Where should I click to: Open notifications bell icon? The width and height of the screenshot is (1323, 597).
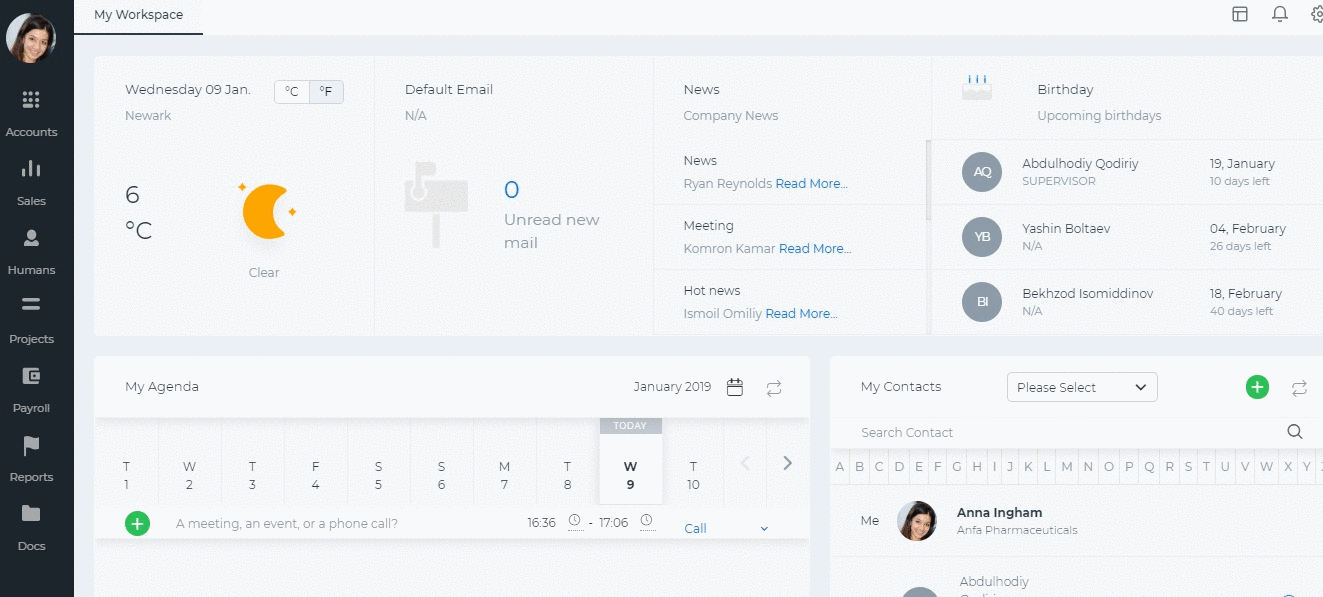(x=1280, y=14)
